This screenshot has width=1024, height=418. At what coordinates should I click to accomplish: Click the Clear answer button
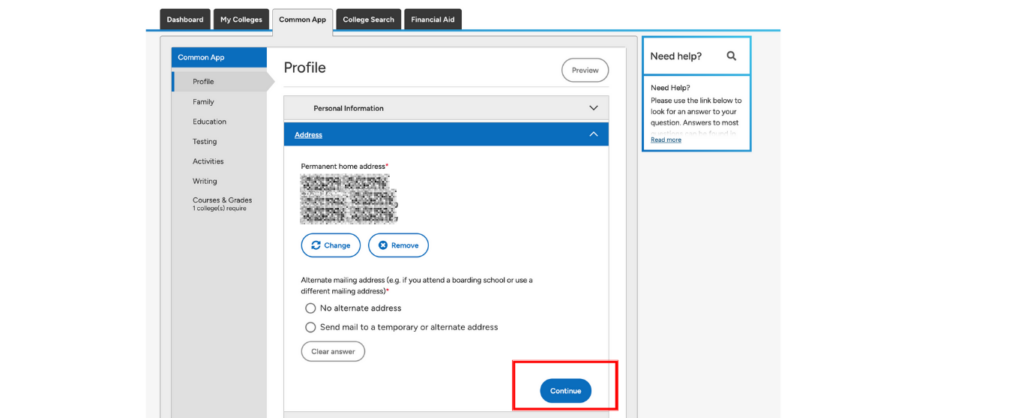tap(333, 351)
